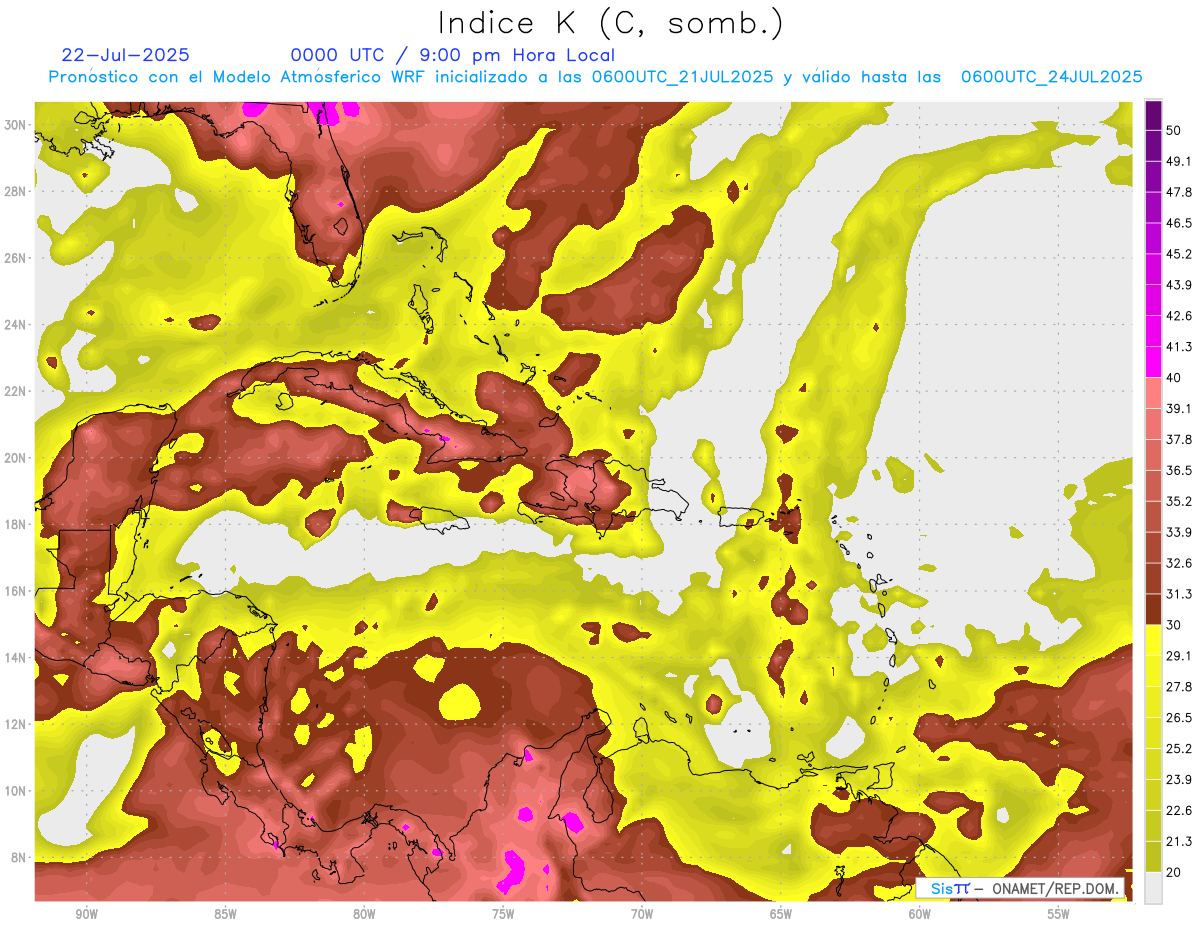
Task: Pick the gray colorbar band below 20
Action: coord(1153,888)
